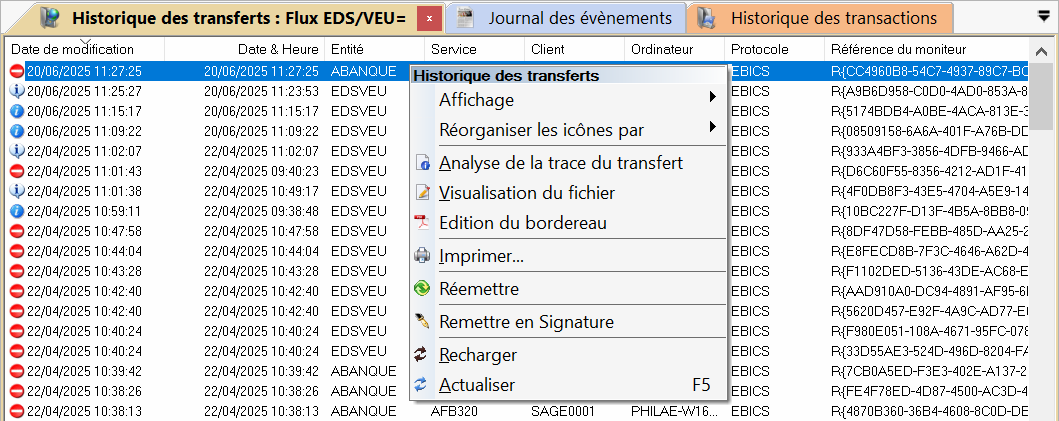This screenshot has width=1059, height=421.
Task: Click the green Réemettre icon
Action: tap(422, 289)
